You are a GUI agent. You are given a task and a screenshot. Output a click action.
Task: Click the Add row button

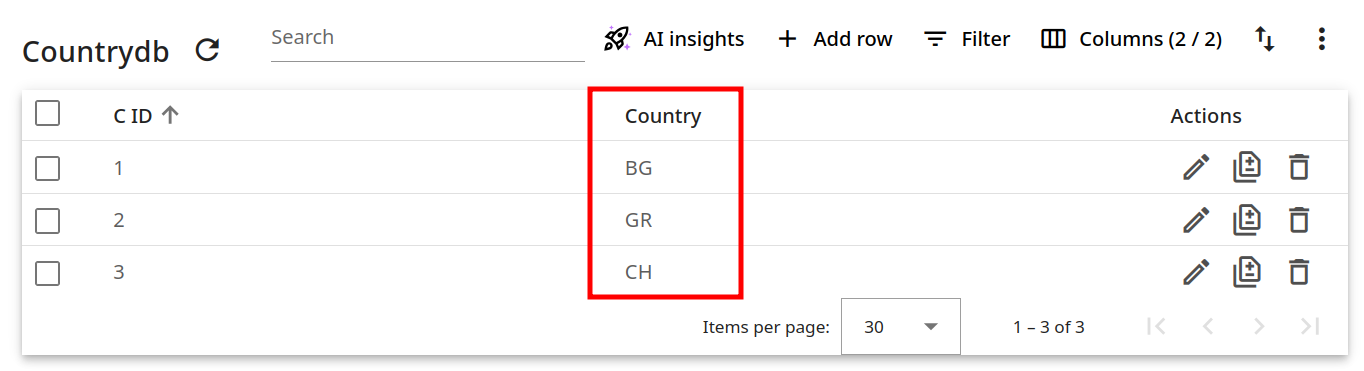tap(835, 39)
